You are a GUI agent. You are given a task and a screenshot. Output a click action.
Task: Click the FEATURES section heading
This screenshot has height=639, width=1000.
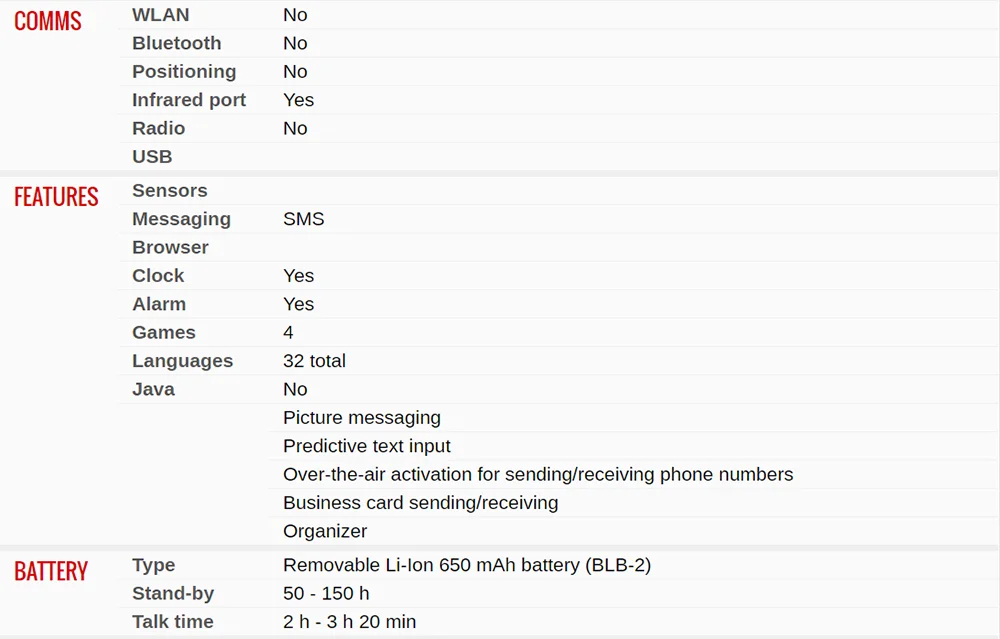[56, 196]
